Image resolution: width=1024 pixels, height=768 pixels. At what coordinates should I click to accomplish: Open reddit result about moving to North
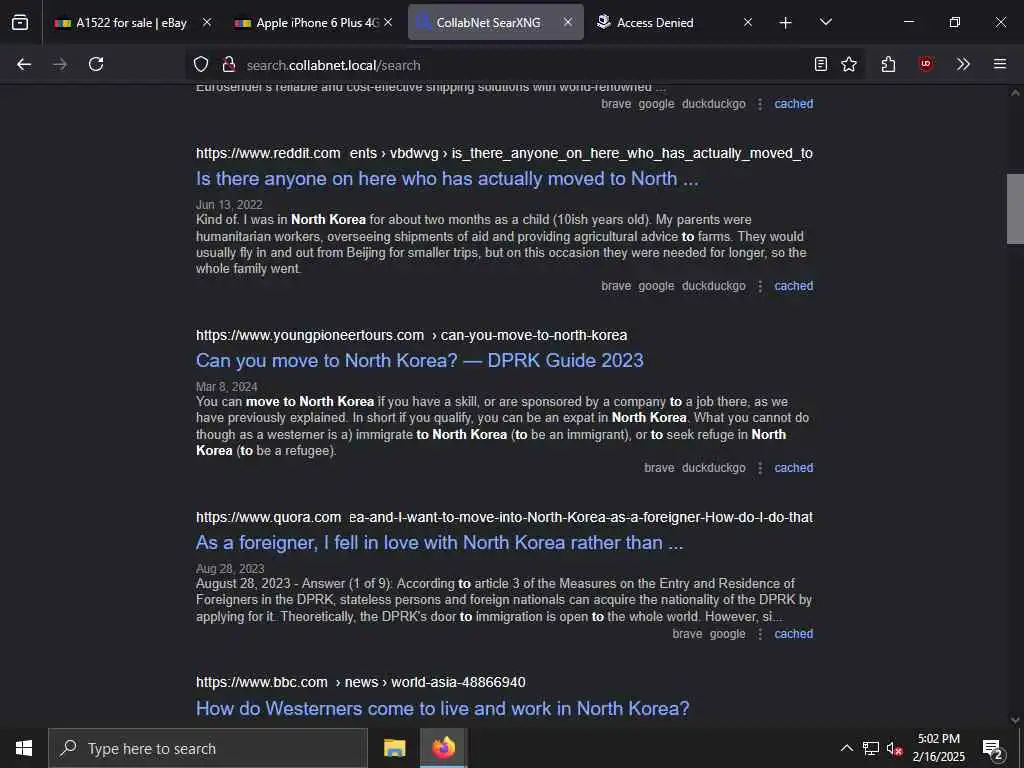447,179
